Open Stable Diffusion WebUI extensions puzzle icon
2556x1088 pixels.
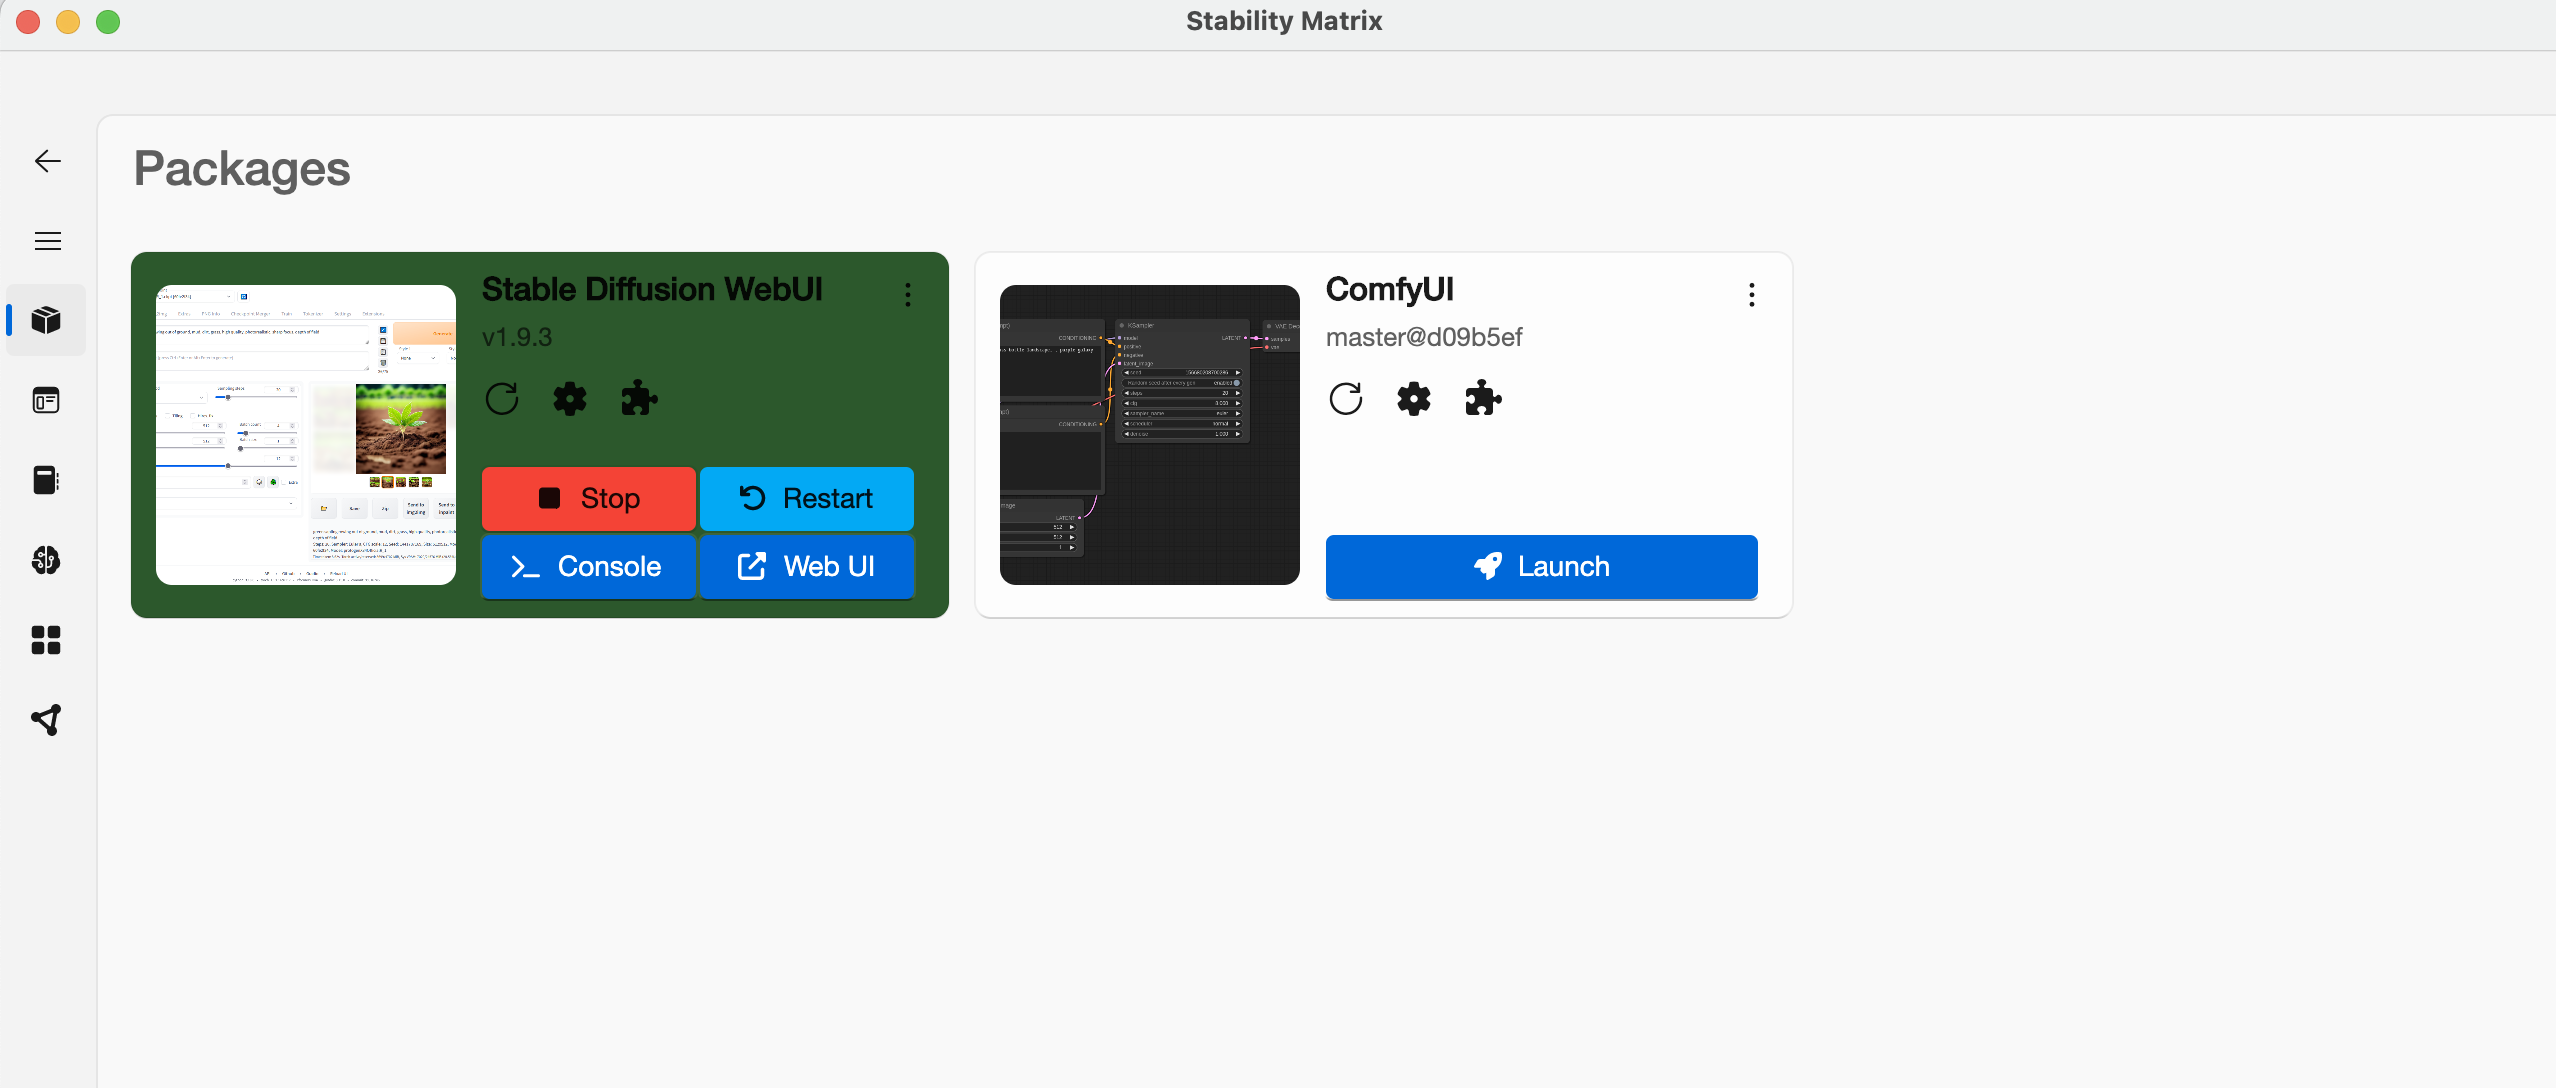tap(639, 399)
